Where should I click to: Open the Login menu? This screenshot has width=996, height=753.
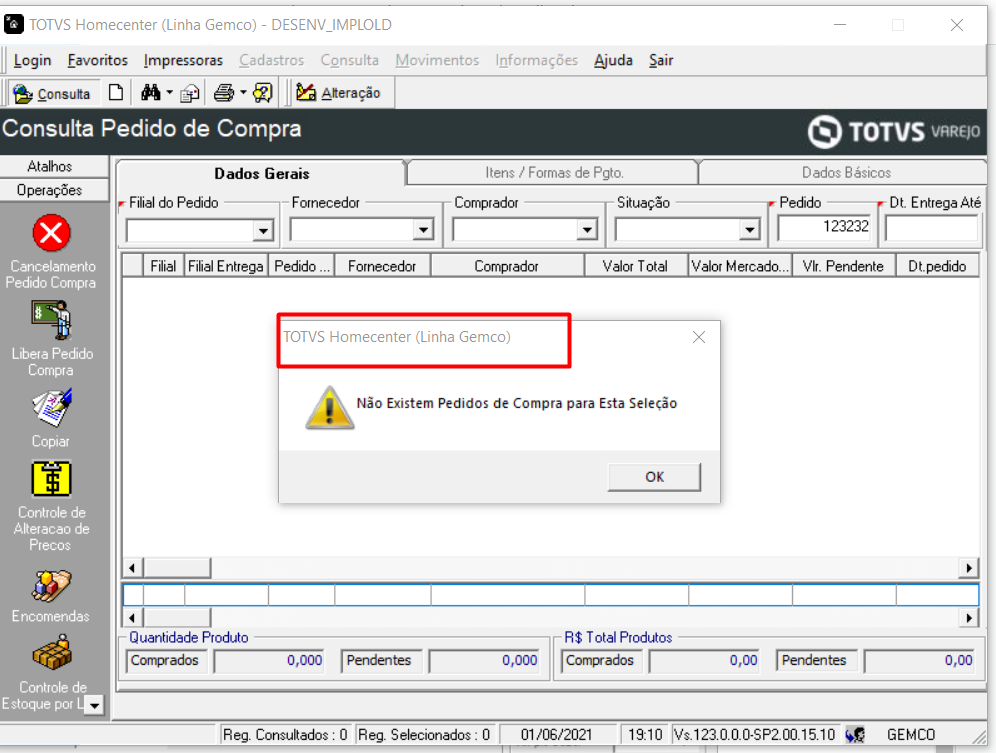point(32,60)
